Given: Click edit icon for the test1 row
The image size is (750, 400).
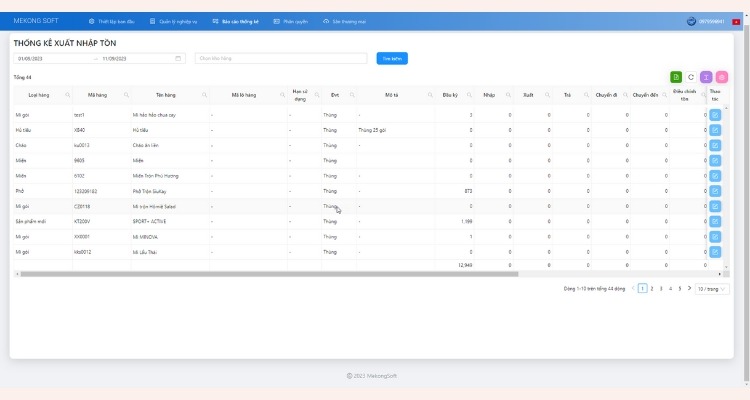Looking at the screenshot, I should tap(715, 116).
